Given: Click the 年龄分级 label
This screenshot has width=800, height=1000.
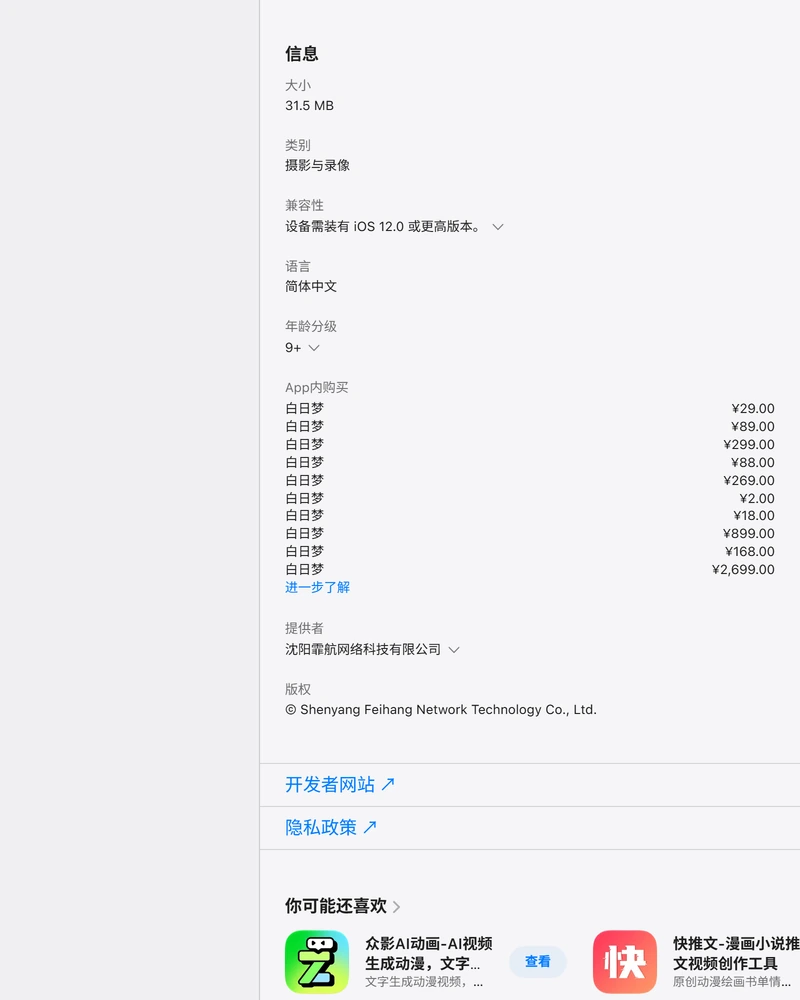Looking at the screenshot, I should [311, 327].
